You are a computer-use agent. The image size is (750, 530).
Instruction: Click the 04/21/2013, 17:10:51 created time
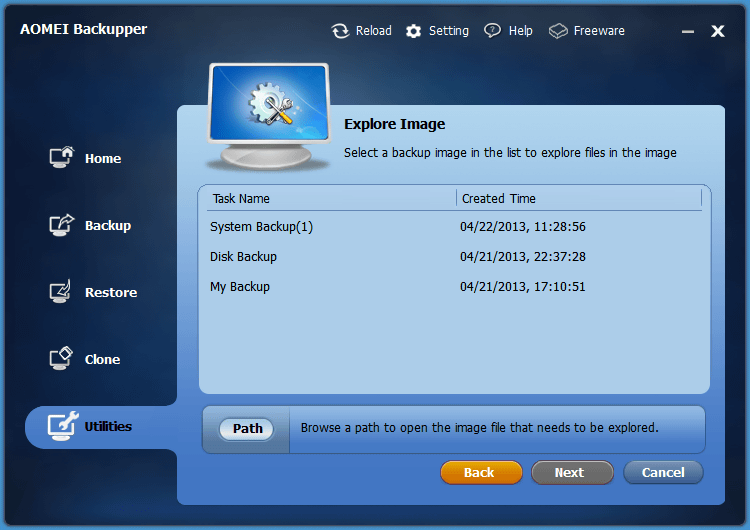click(x=522, y=287)
